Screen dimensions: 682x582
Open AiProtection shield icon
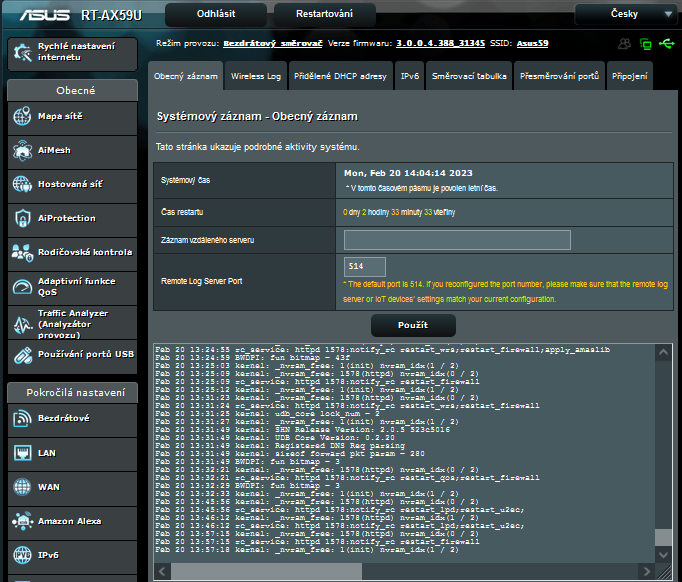[22, 218]
